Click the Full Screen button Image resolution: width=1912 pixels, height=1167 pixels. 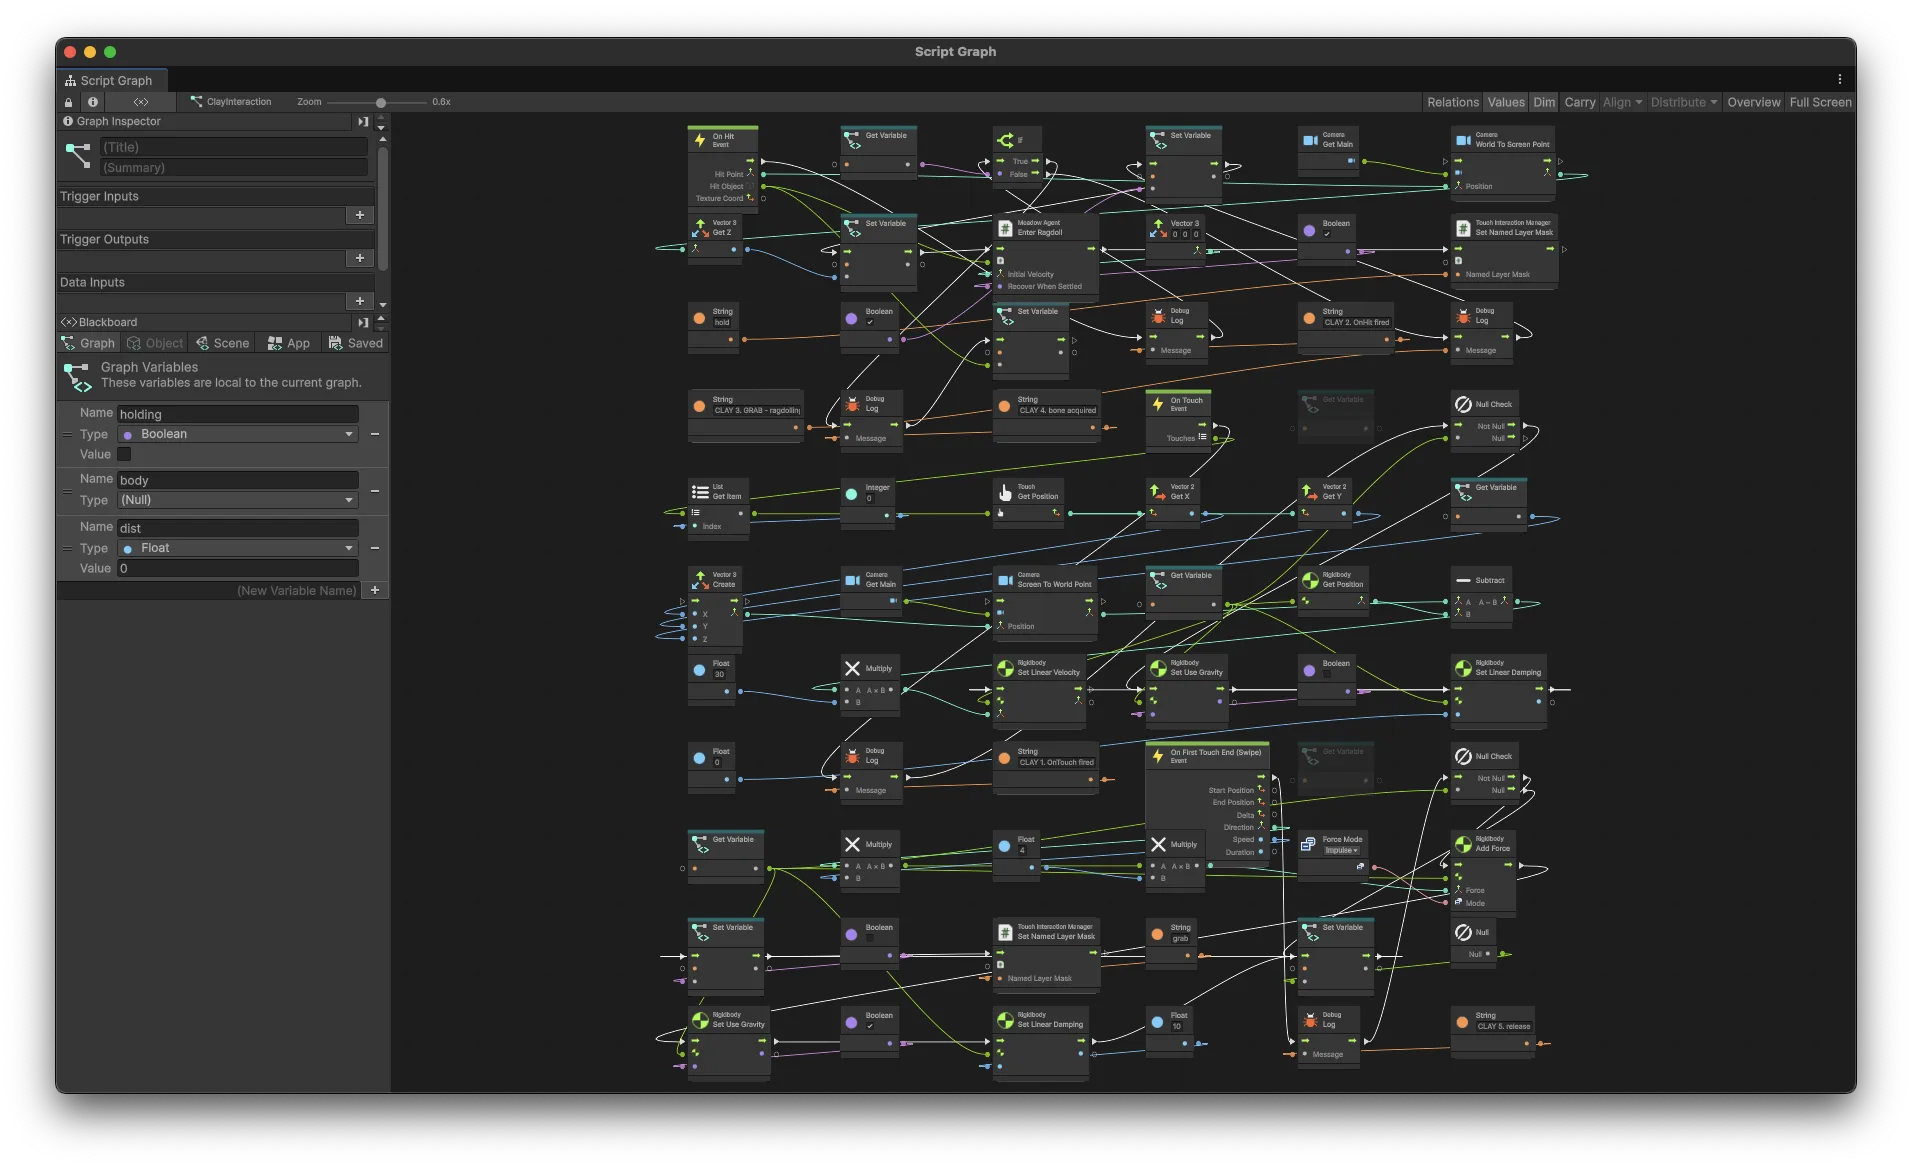(1820, 102)
